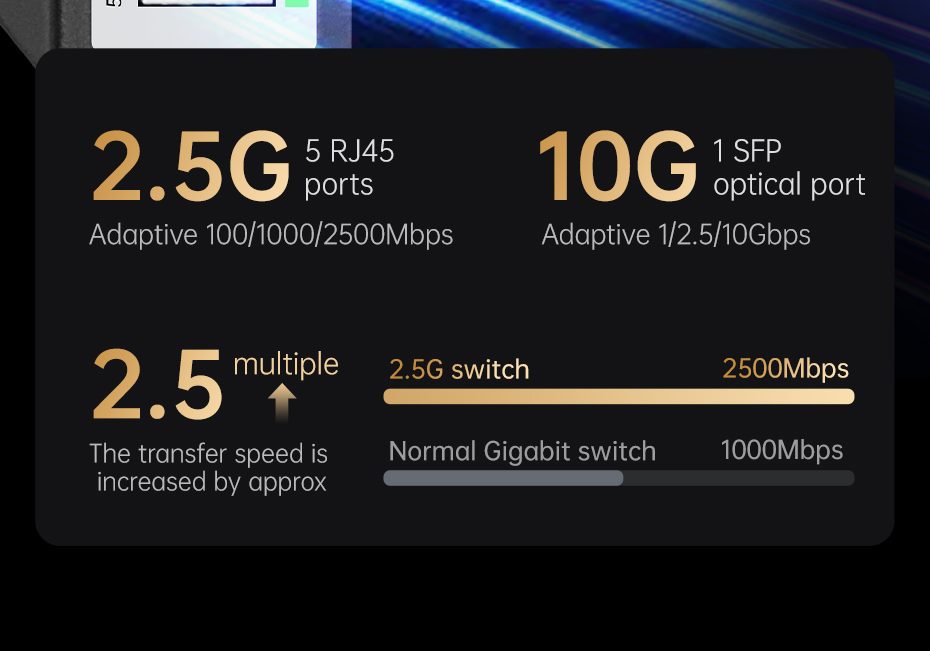Click the gold 2.5G speed bar
The width and height of the screenshot is (930, 651).
(x=618, y=397)
